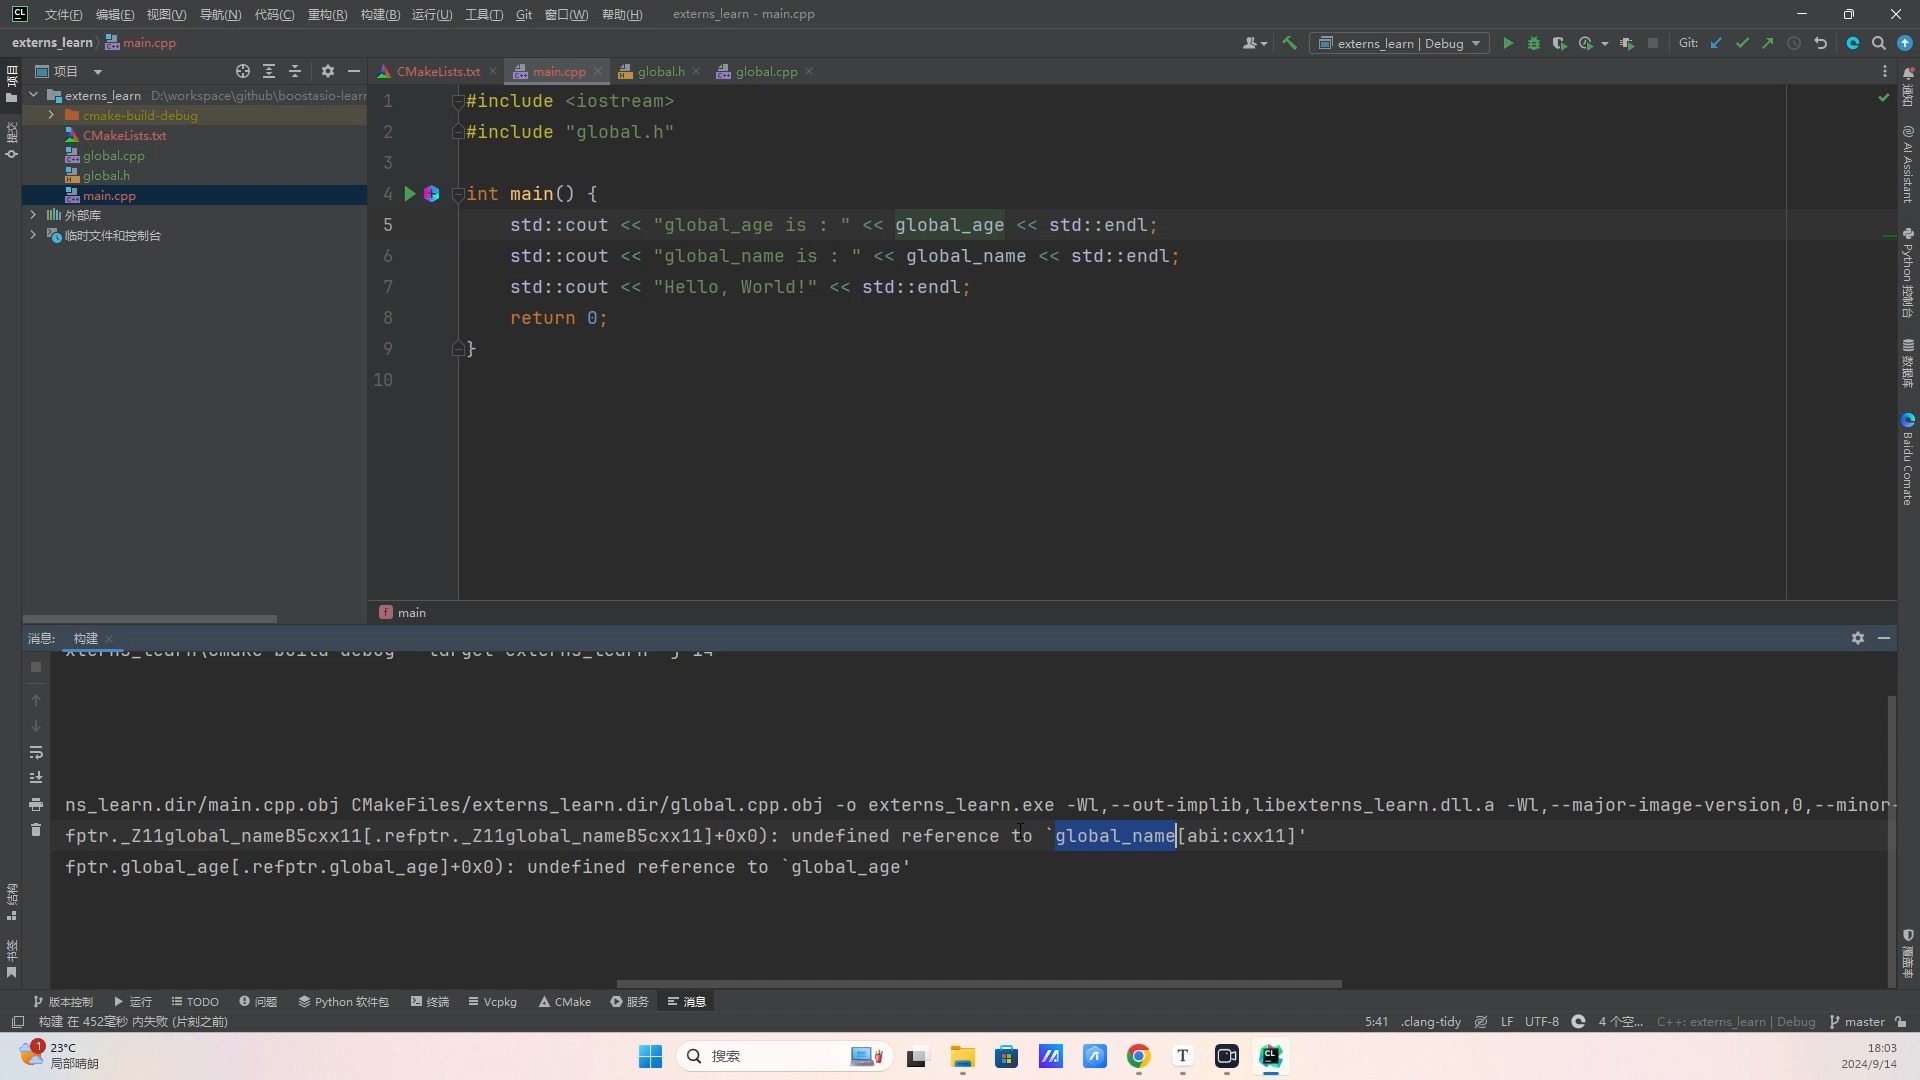Open Messages panel settings gear
The height and width of the screenshot is (1080, 1920).
coord(1857,638)
